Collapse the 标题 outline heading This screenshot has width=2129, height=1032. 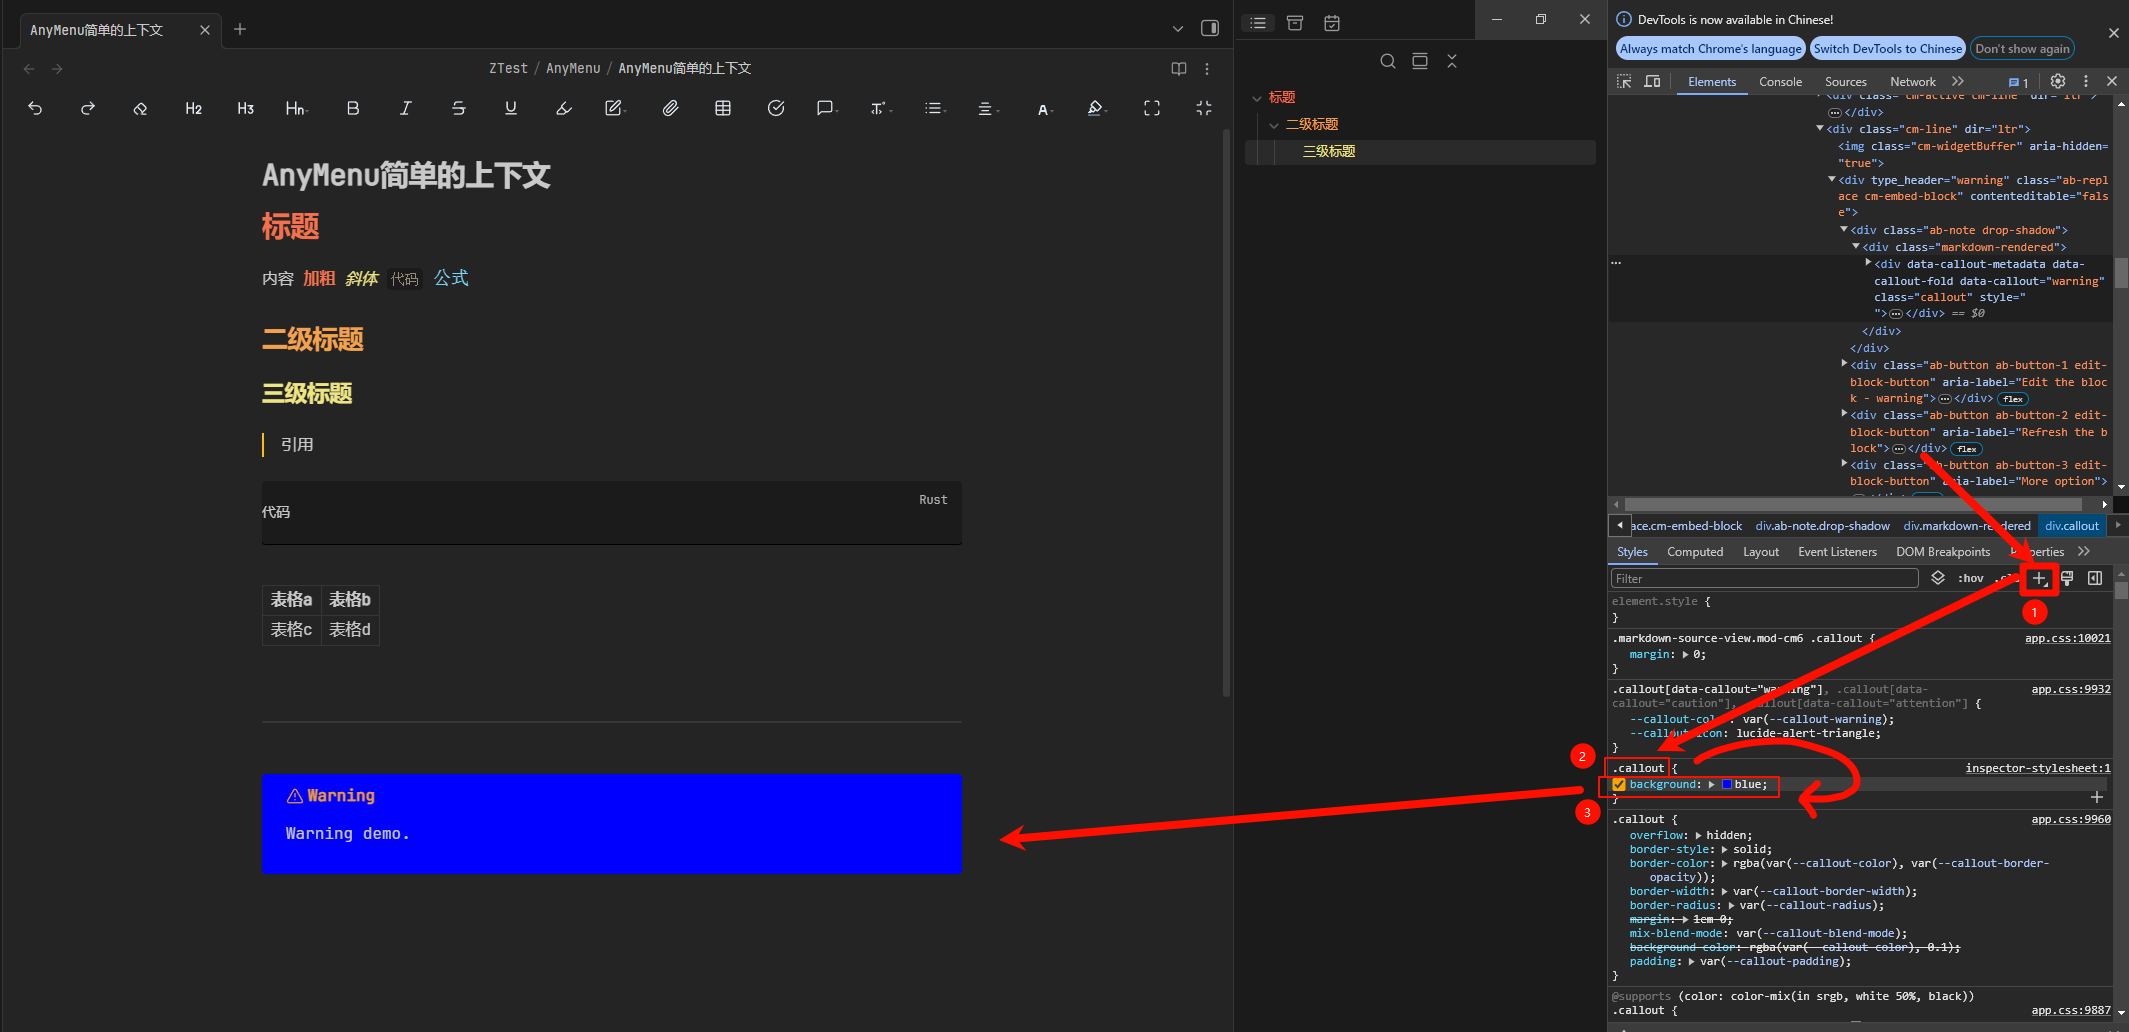click(1257, 98)
